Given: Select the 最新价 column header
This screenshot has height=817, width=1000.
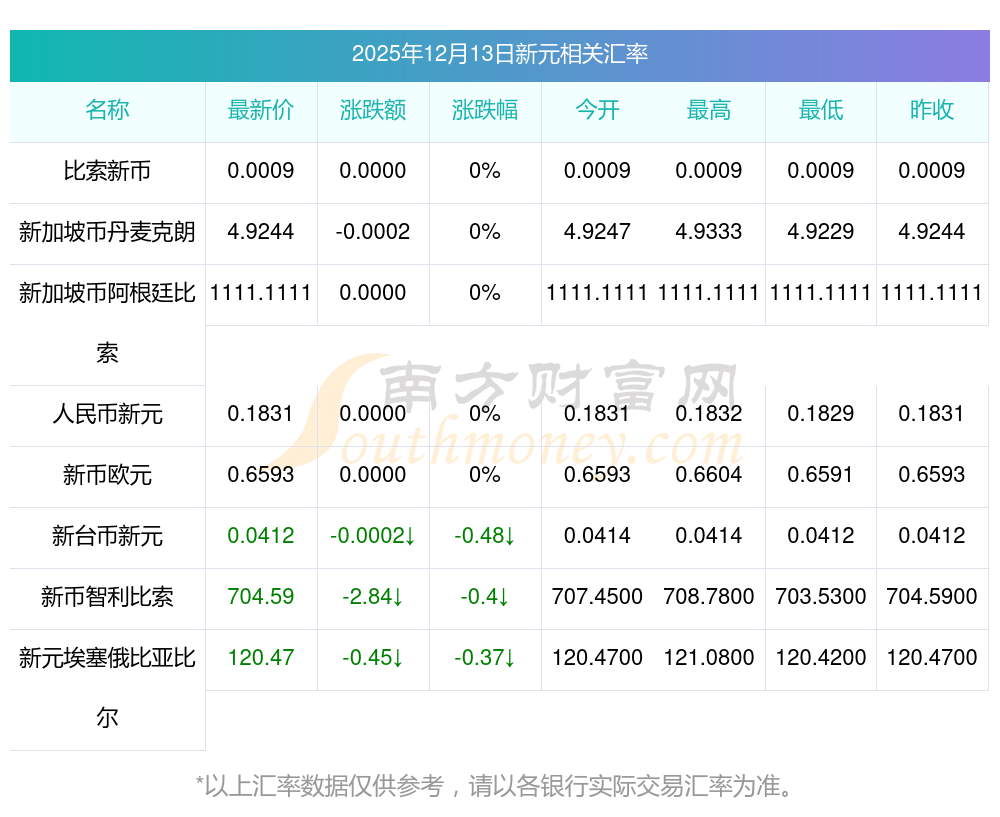Looking at the screenshot, I should click(261, 110).
